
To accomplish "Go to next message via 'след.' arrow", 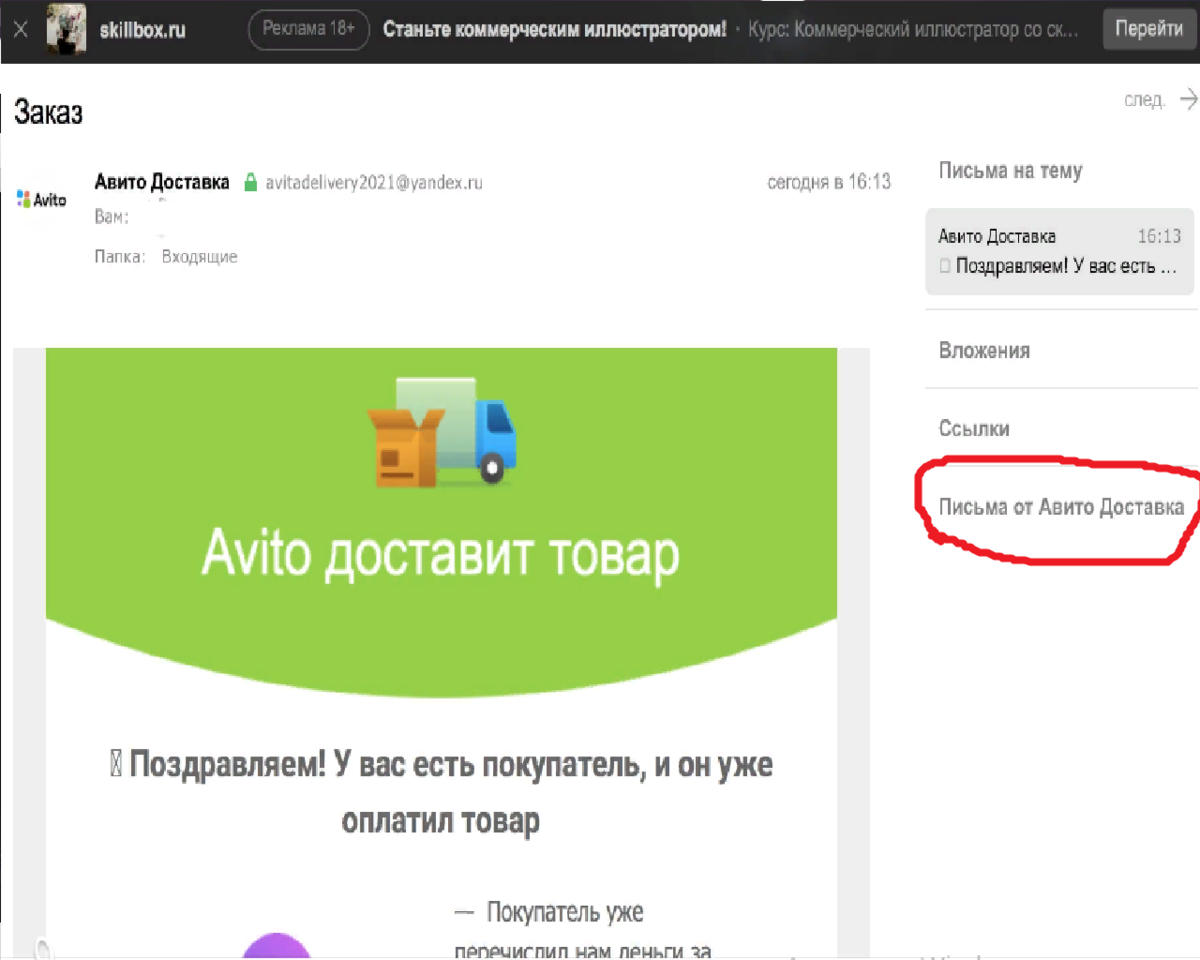I will 1188,99.
